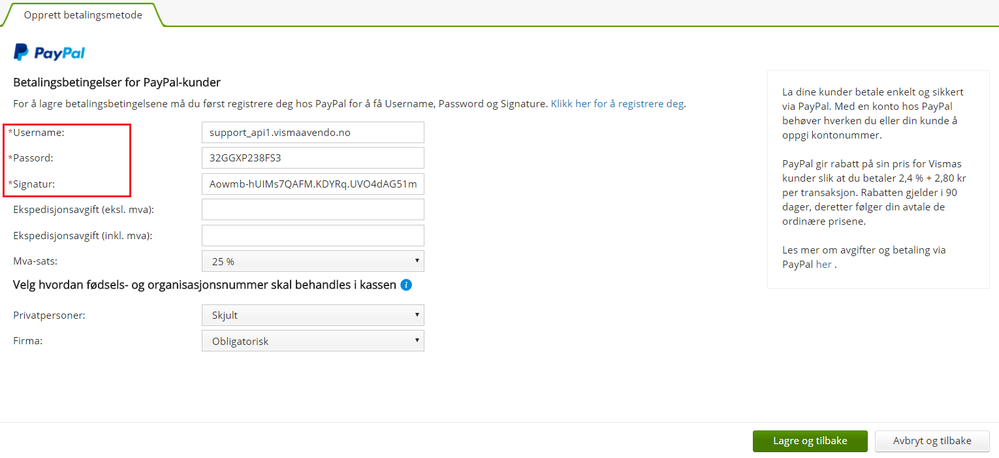Click the Ekspedisjonsavgift (inkl. mva) field
Image resolution: width=999 pixels, height=458 pixels.
tap(312, 235)
